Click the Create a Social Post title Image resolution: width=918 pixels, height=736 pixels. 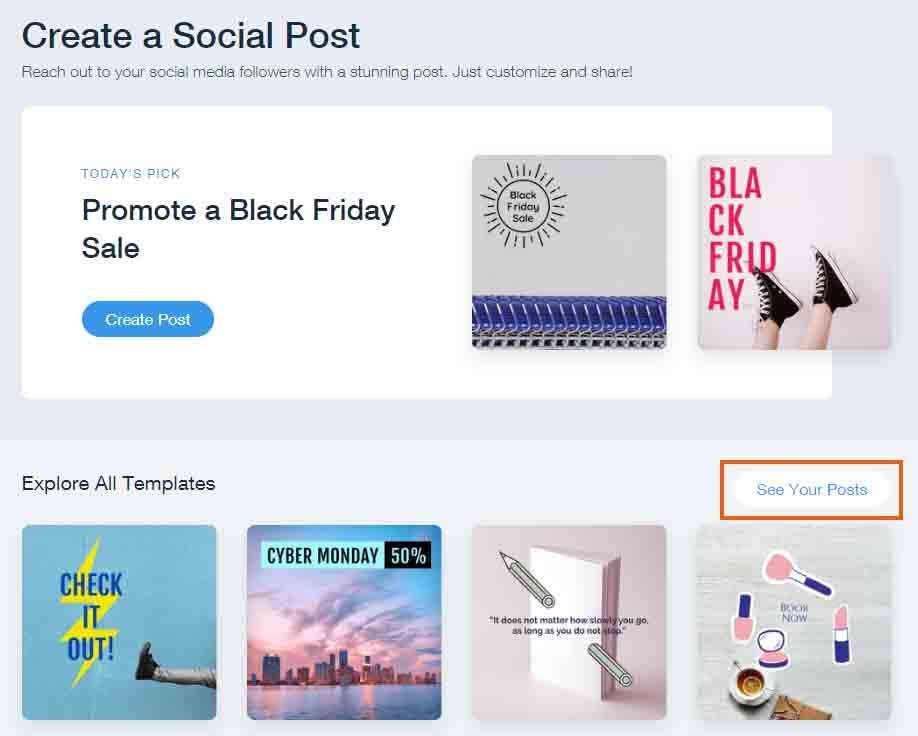[x=191, y=35]
